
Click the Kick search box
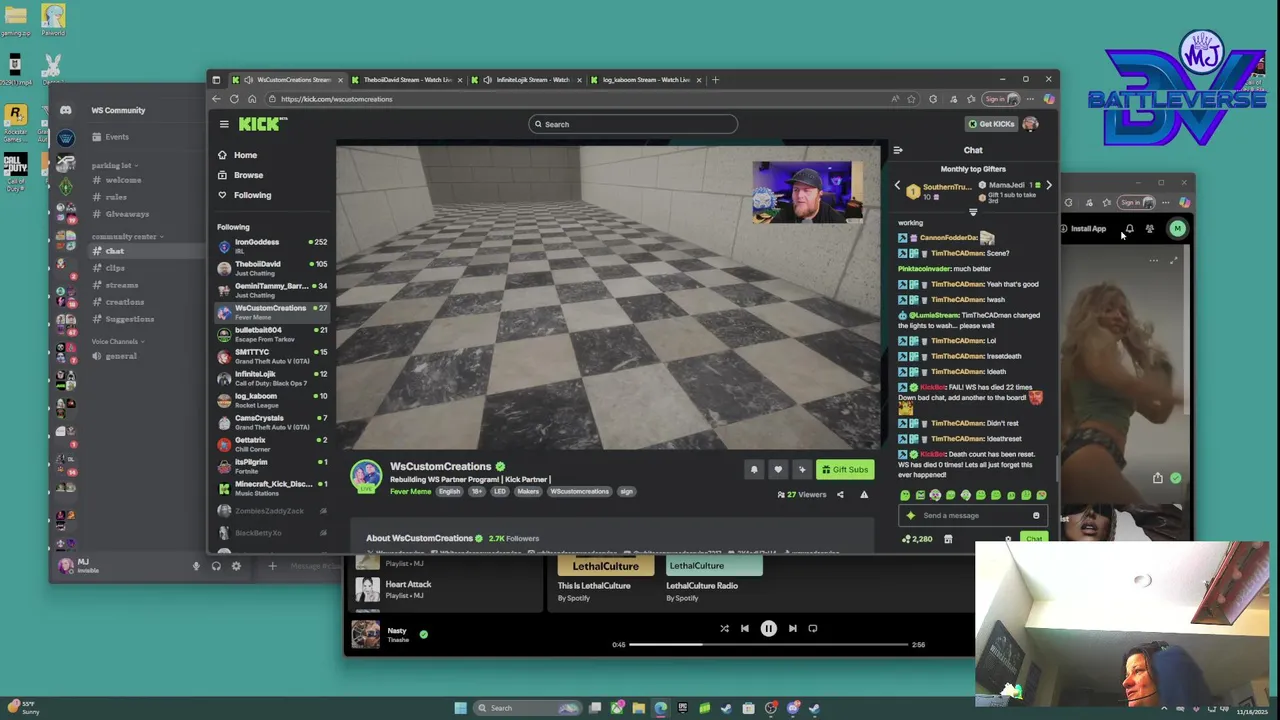633,124
